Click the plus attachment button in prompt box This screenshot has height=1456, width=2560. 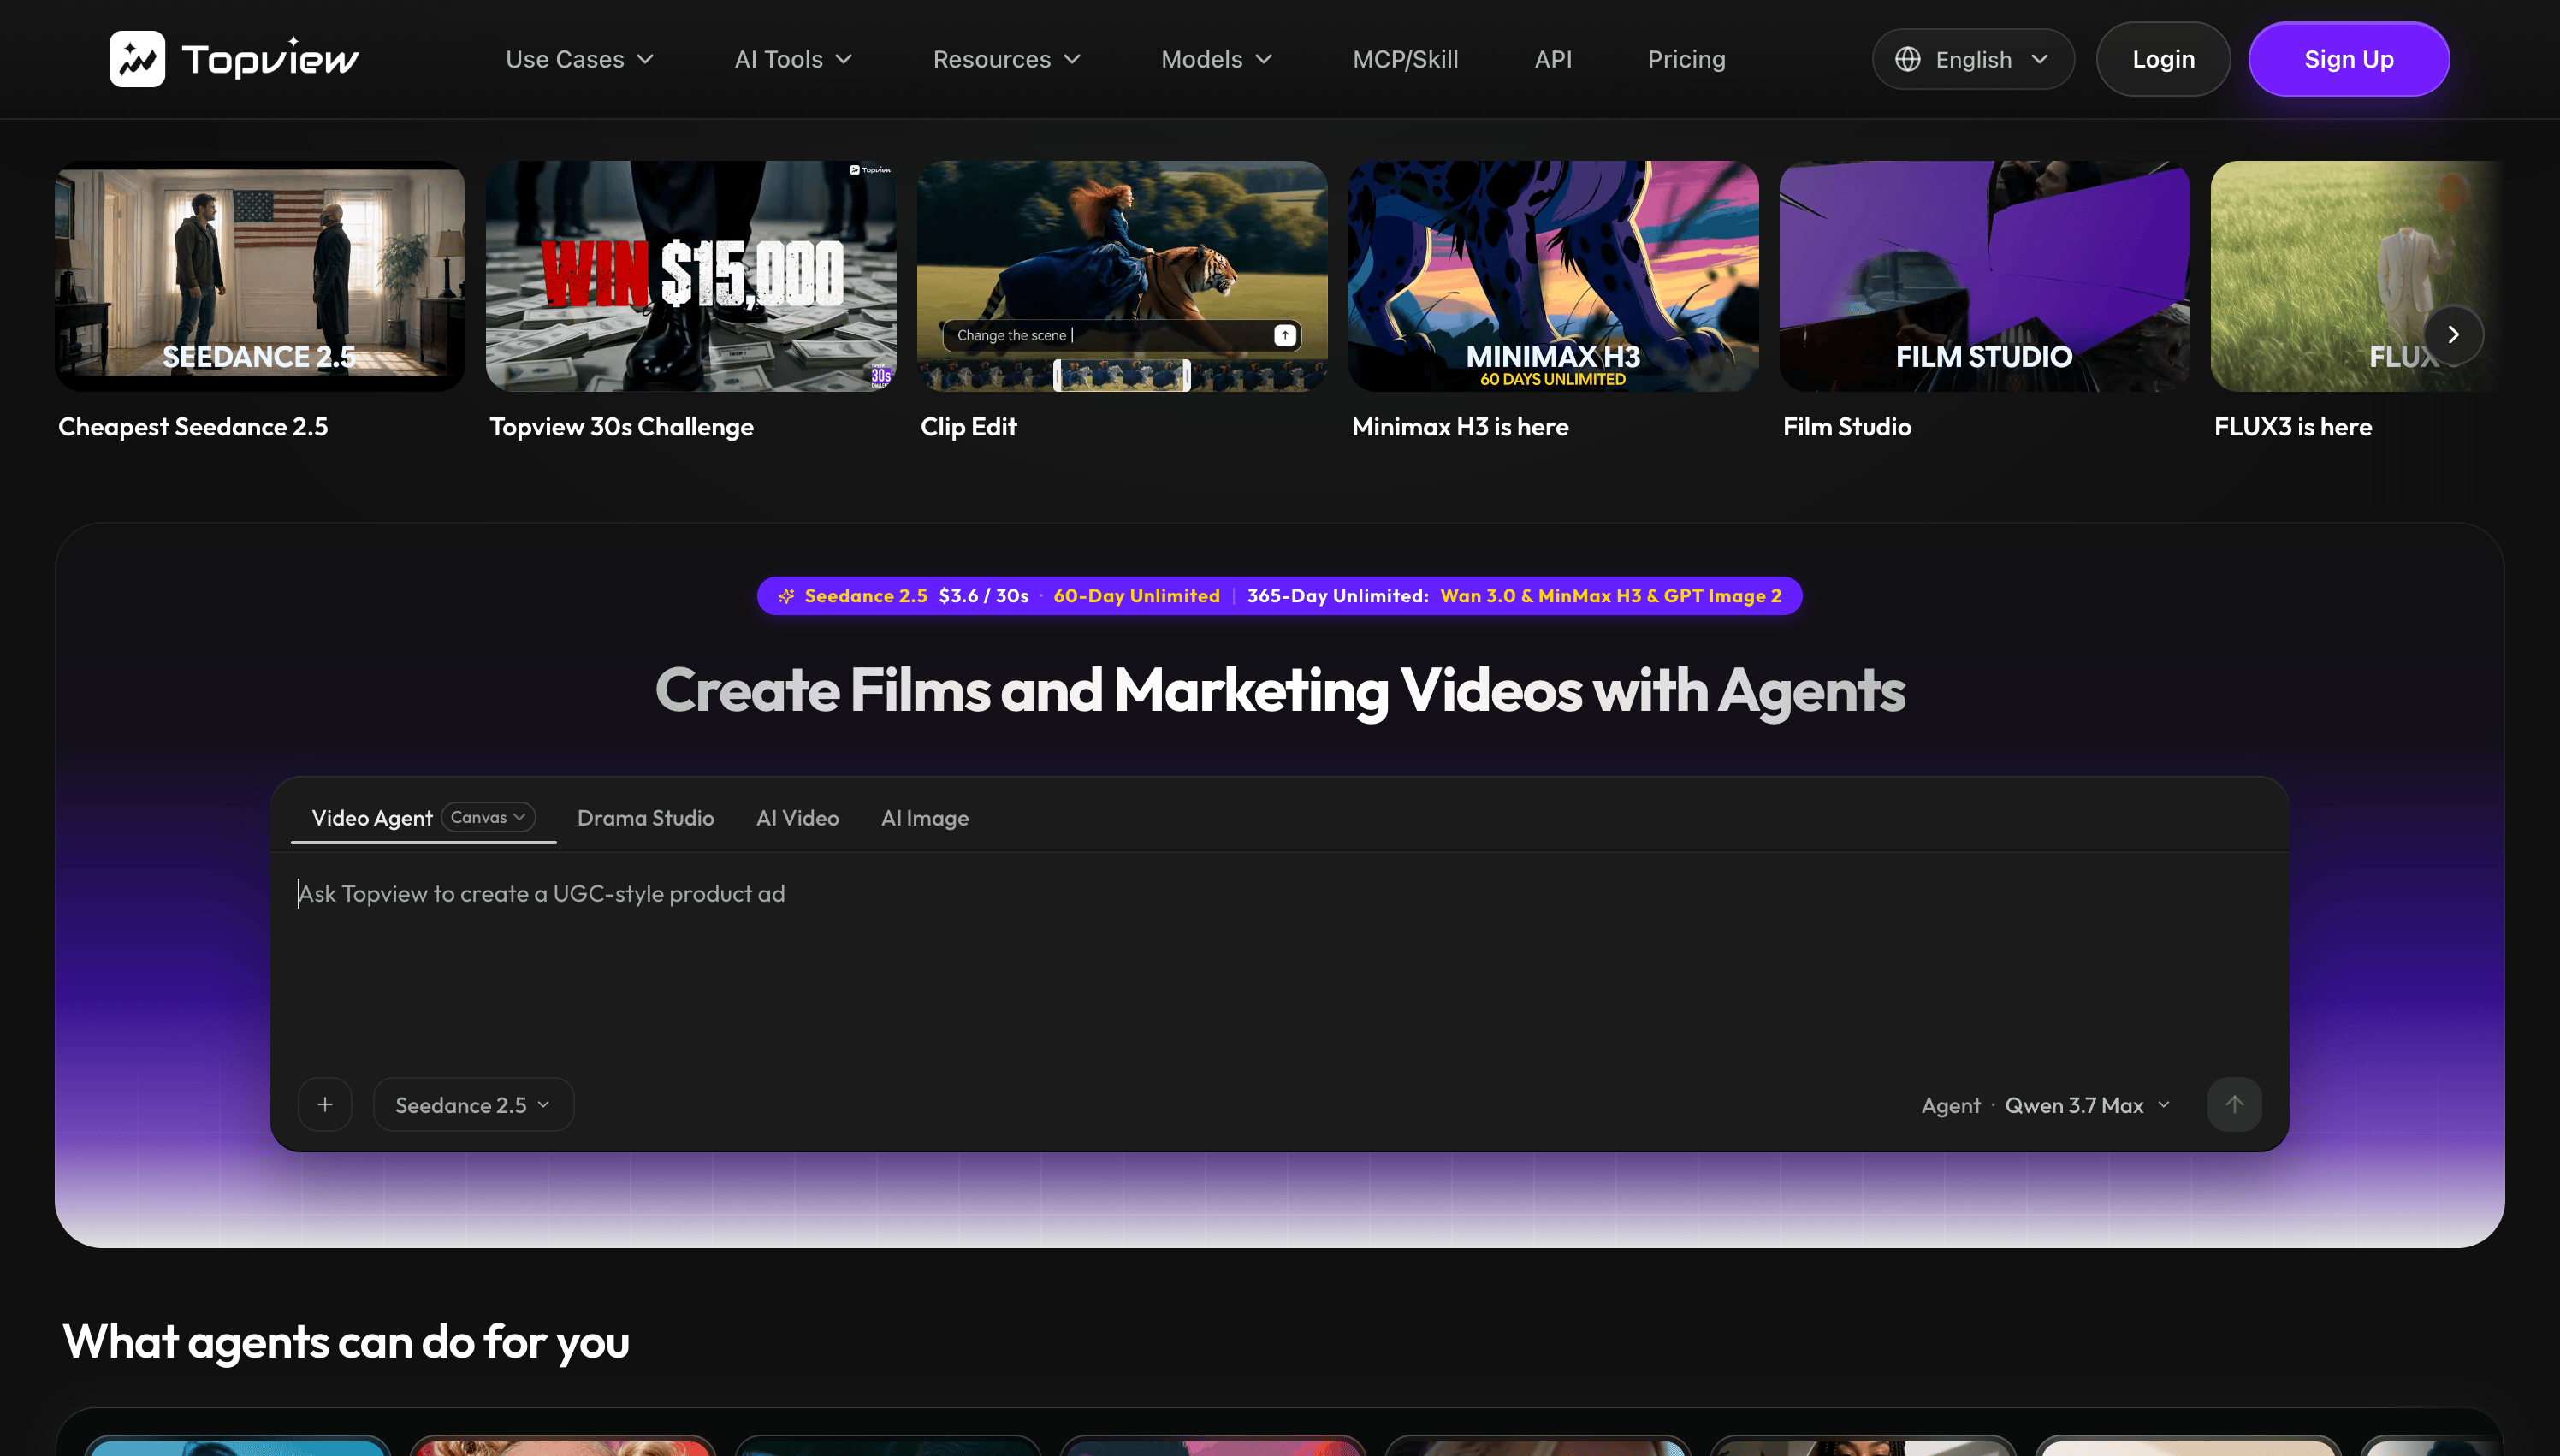coord(325,1104)
